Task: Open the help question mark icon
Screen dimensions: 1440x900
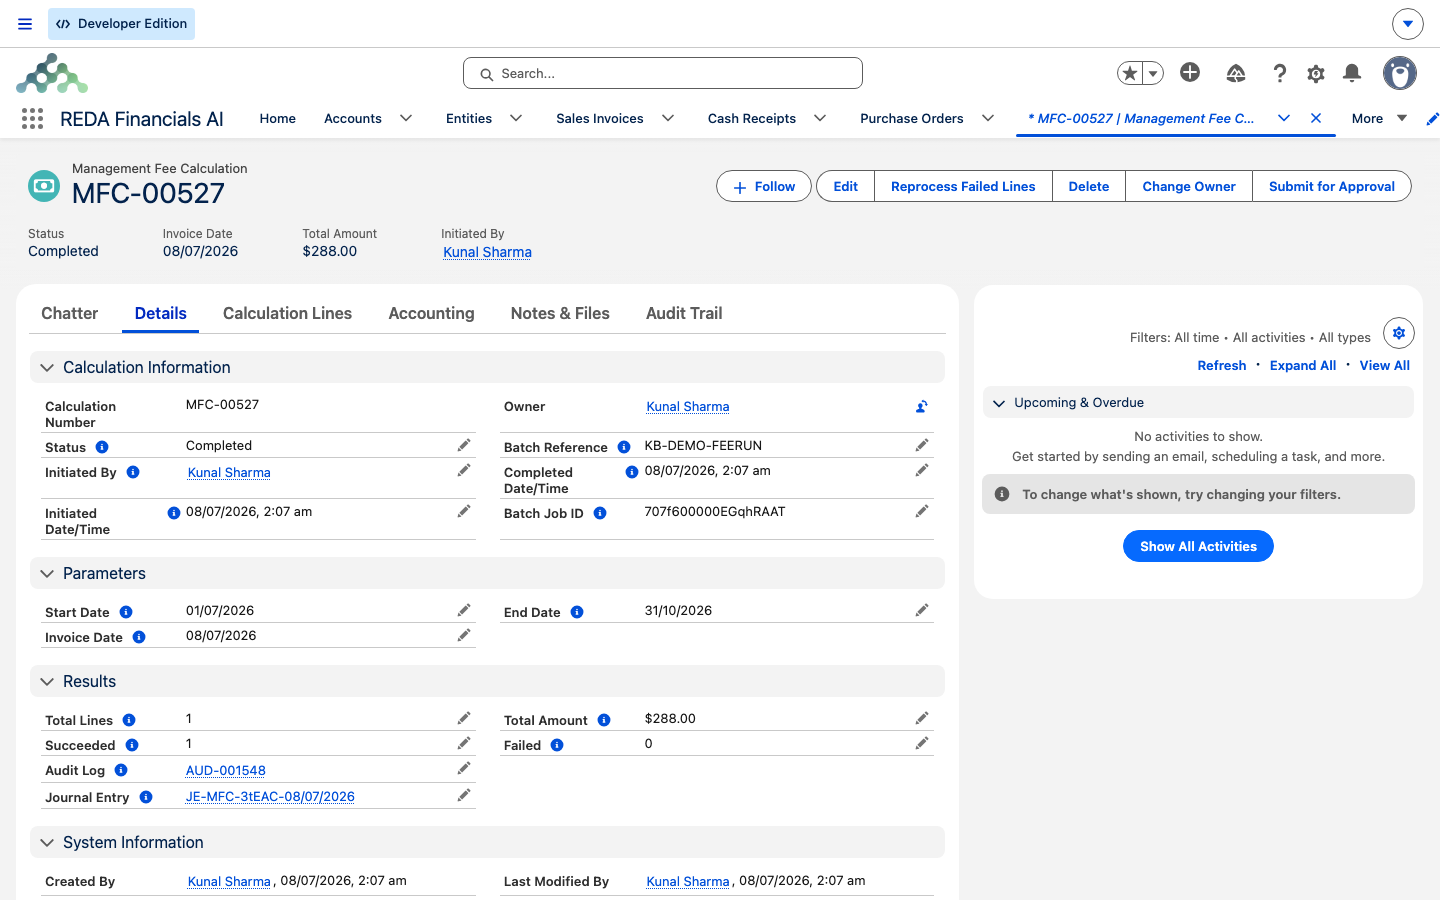Action: tap(1279, 73)
